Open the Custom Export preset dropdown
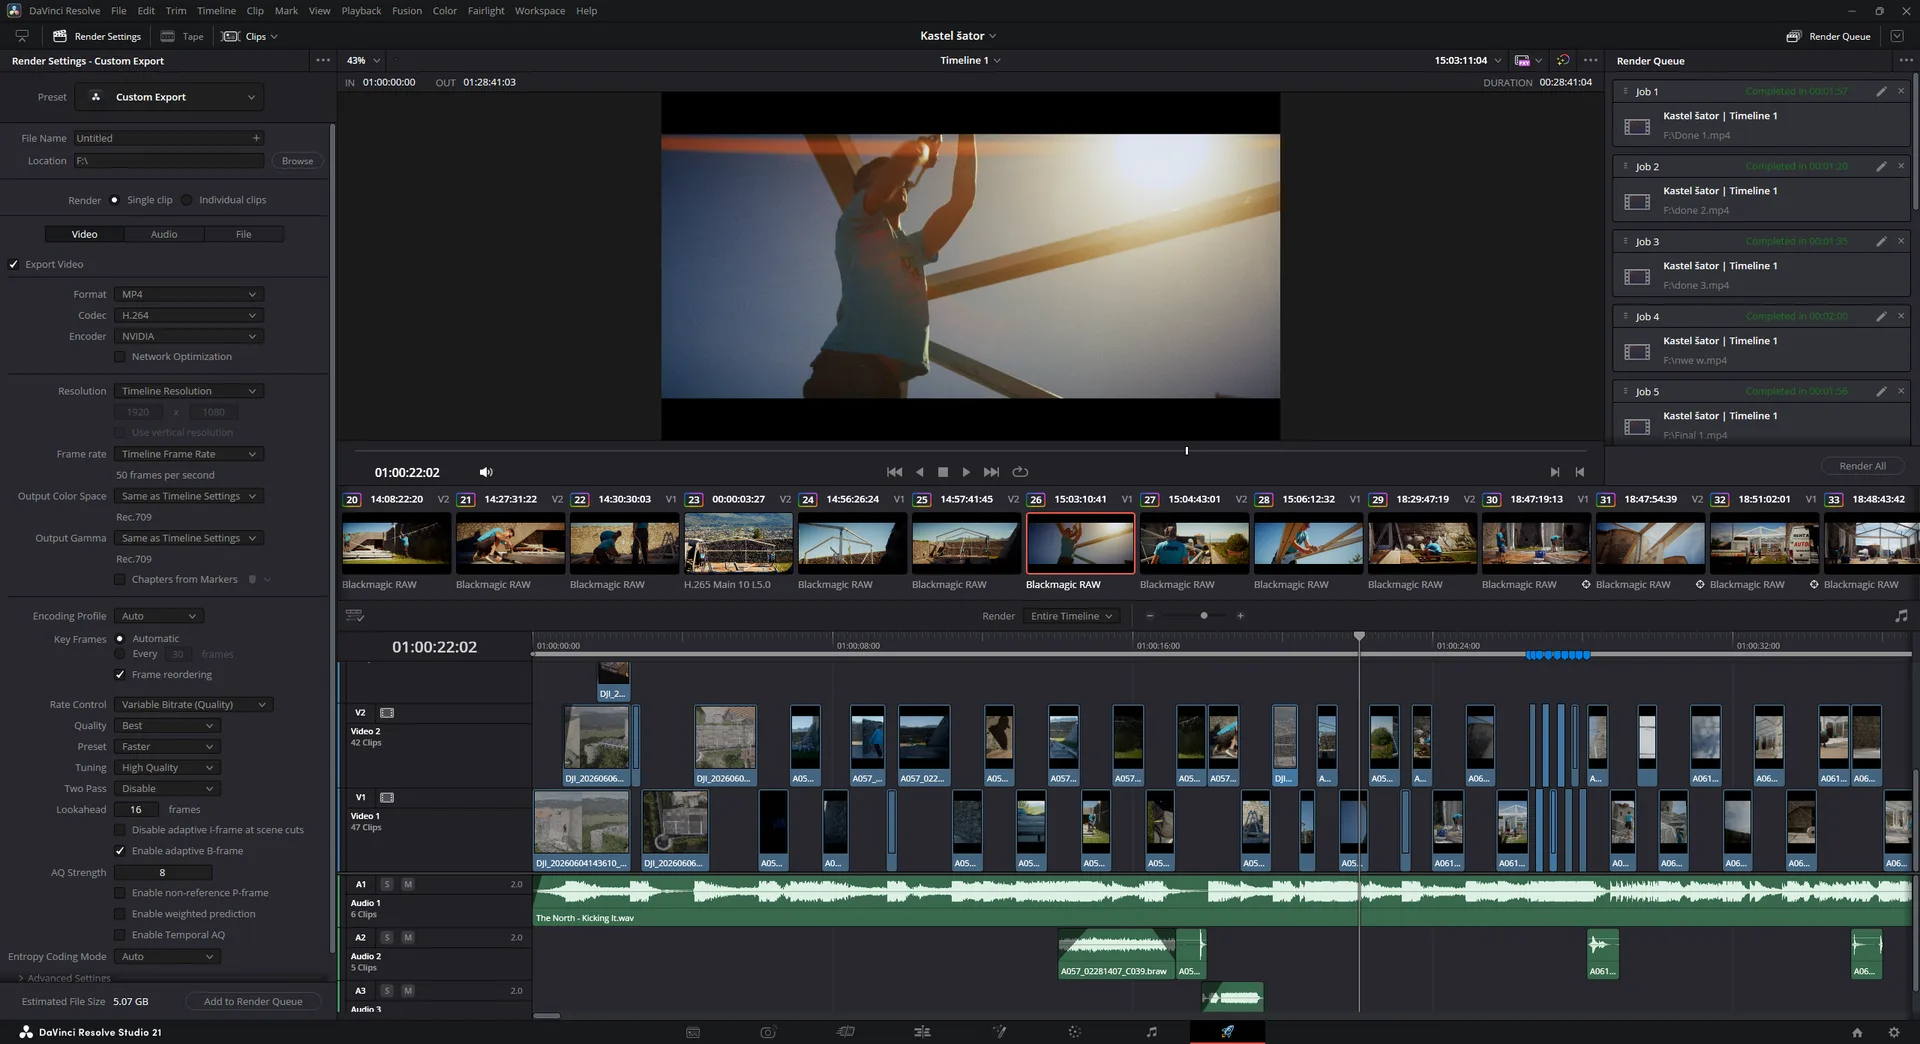Viewport: 1920px width, 1044px height. [171, 97]
